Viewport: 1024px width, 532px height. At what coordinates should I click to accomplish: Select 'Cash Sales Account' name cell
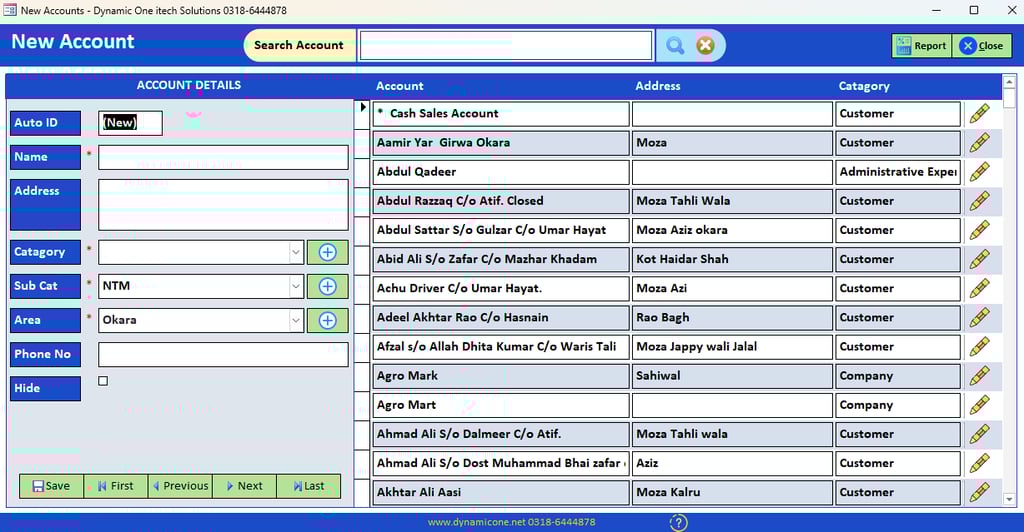(501, 114)
